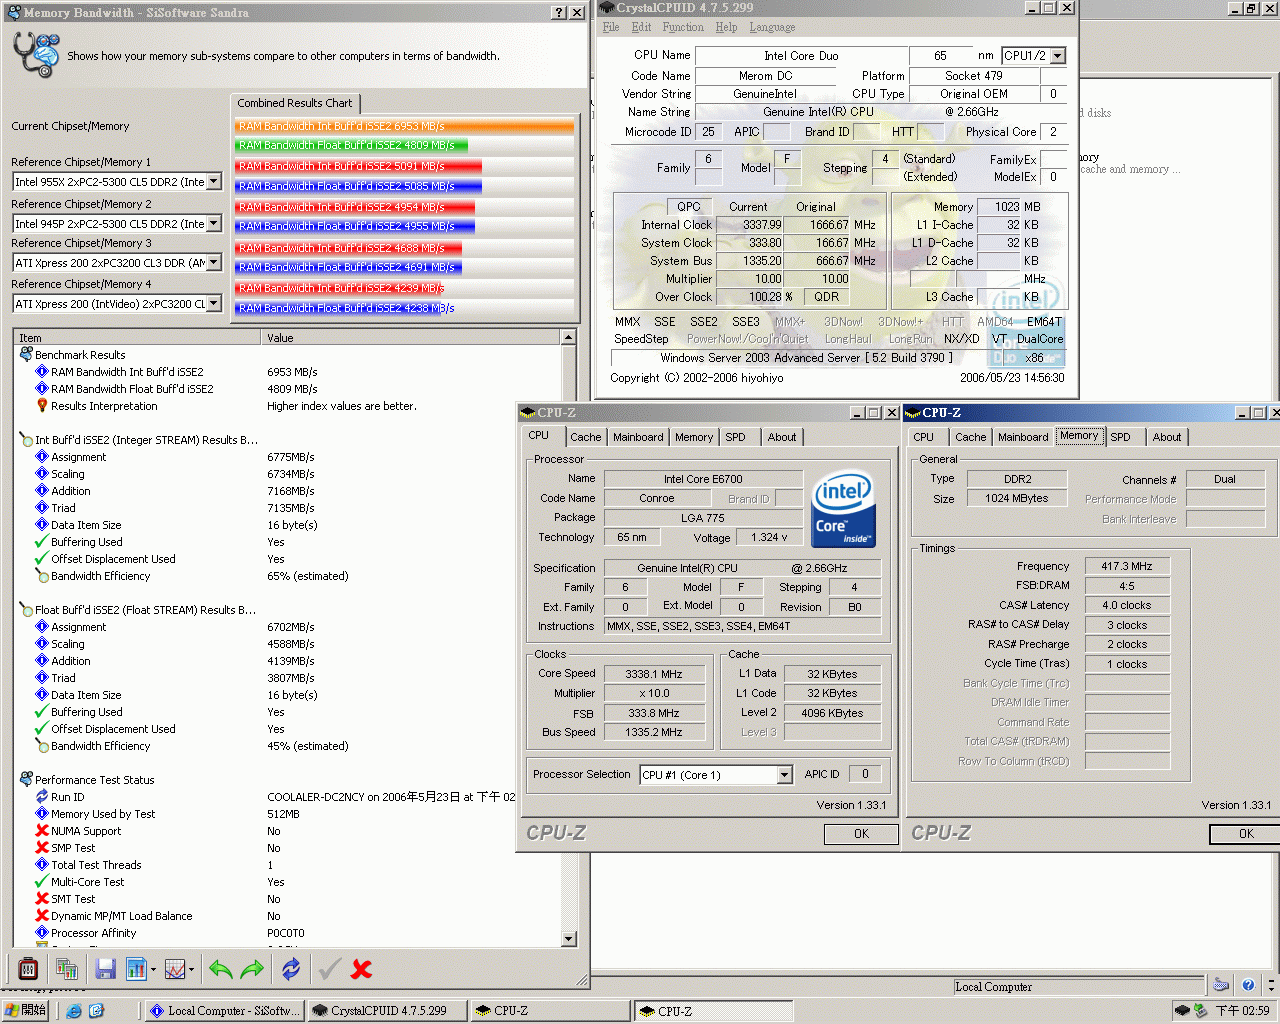Click the green forward arrow icon
Image resolution: width=1280 pixels, height=1024 pixels.
tap(253, 968)
